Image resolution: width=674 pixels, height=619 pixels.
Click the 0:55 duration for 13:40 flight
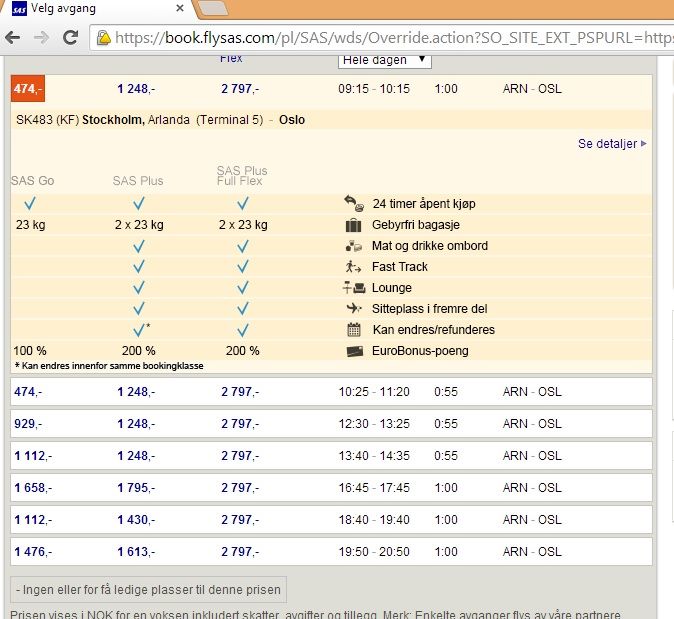tap(446, 456)
